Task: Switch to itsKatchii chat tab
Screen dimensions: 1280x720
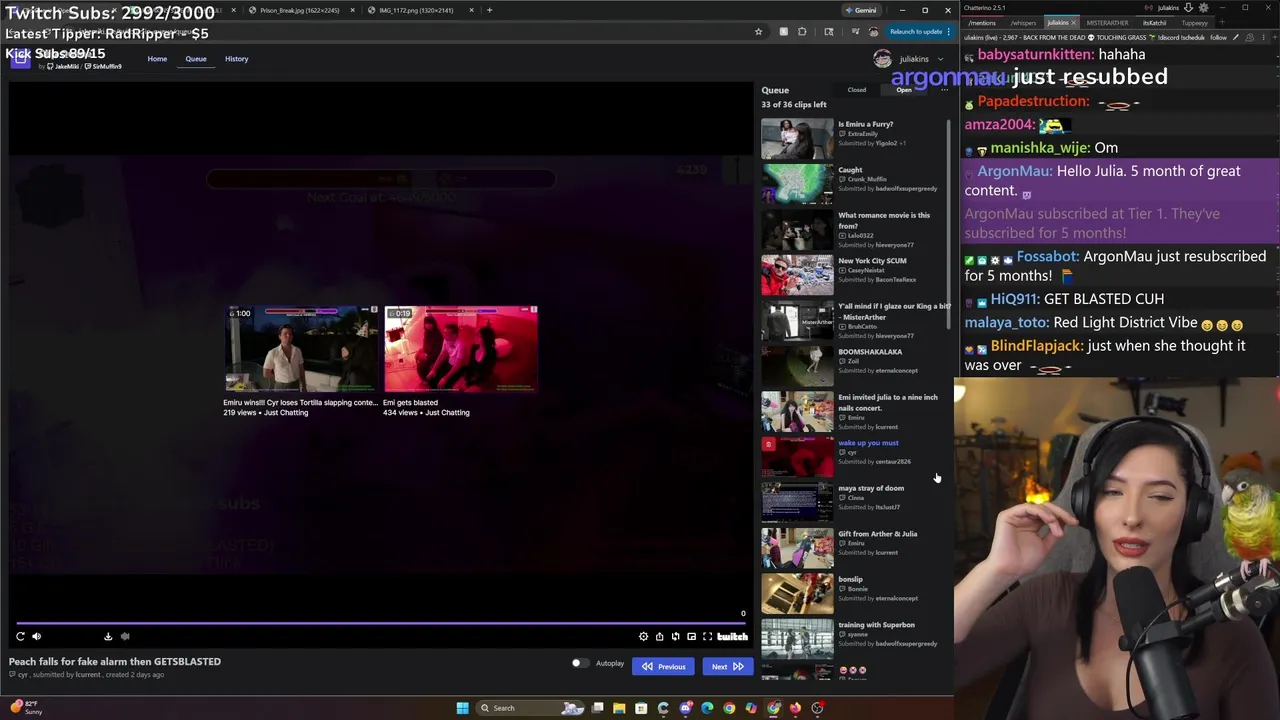Action: click(x=1154, y=22)
